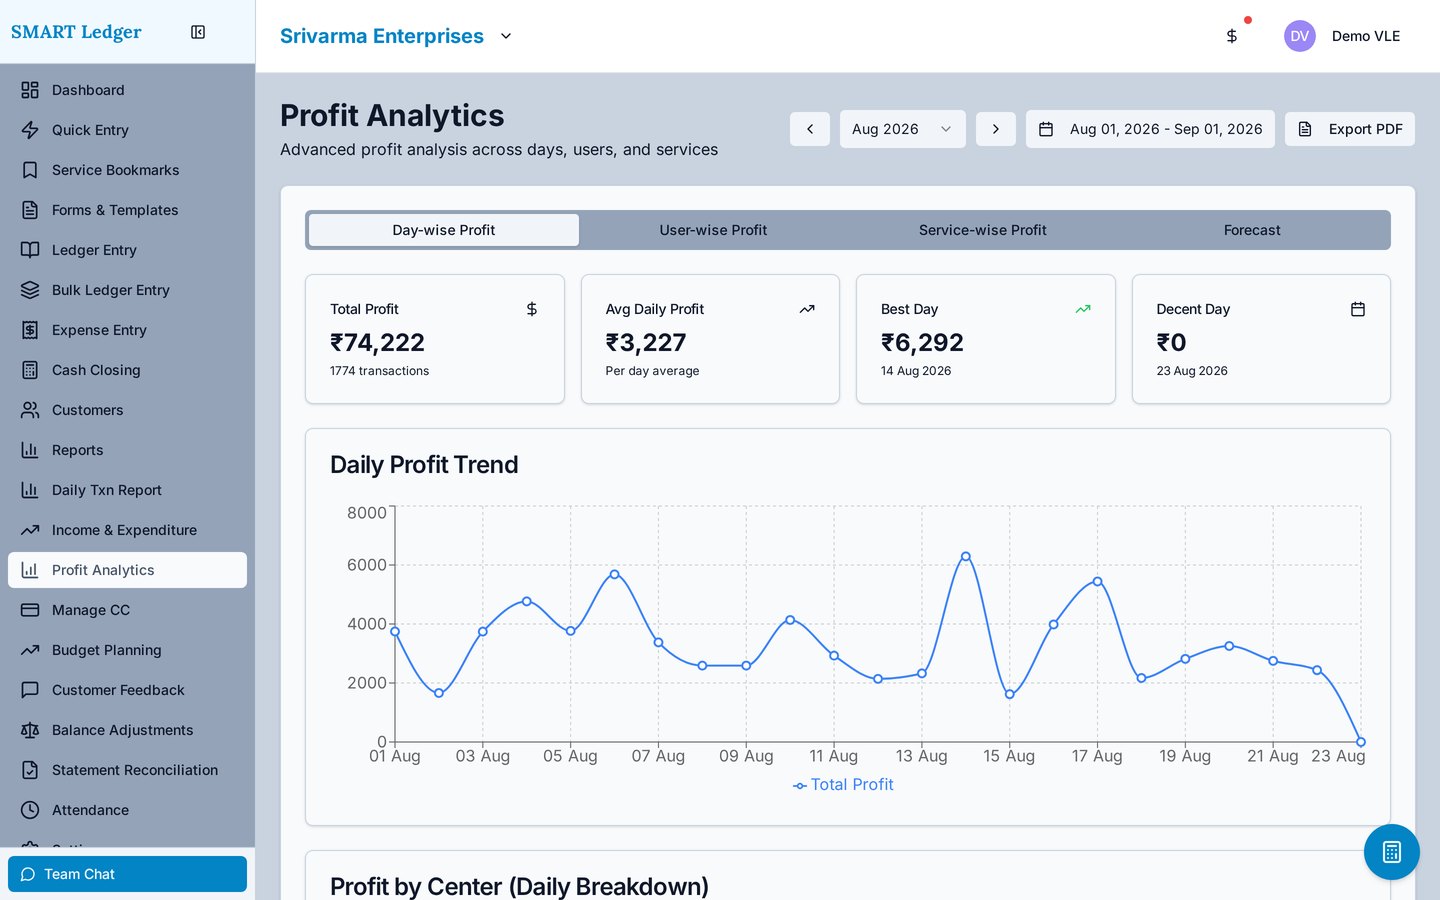Viewport: 1440px width, 900px height.
Task: Click the Export PDF button
Action: [x=1350, y=129]
